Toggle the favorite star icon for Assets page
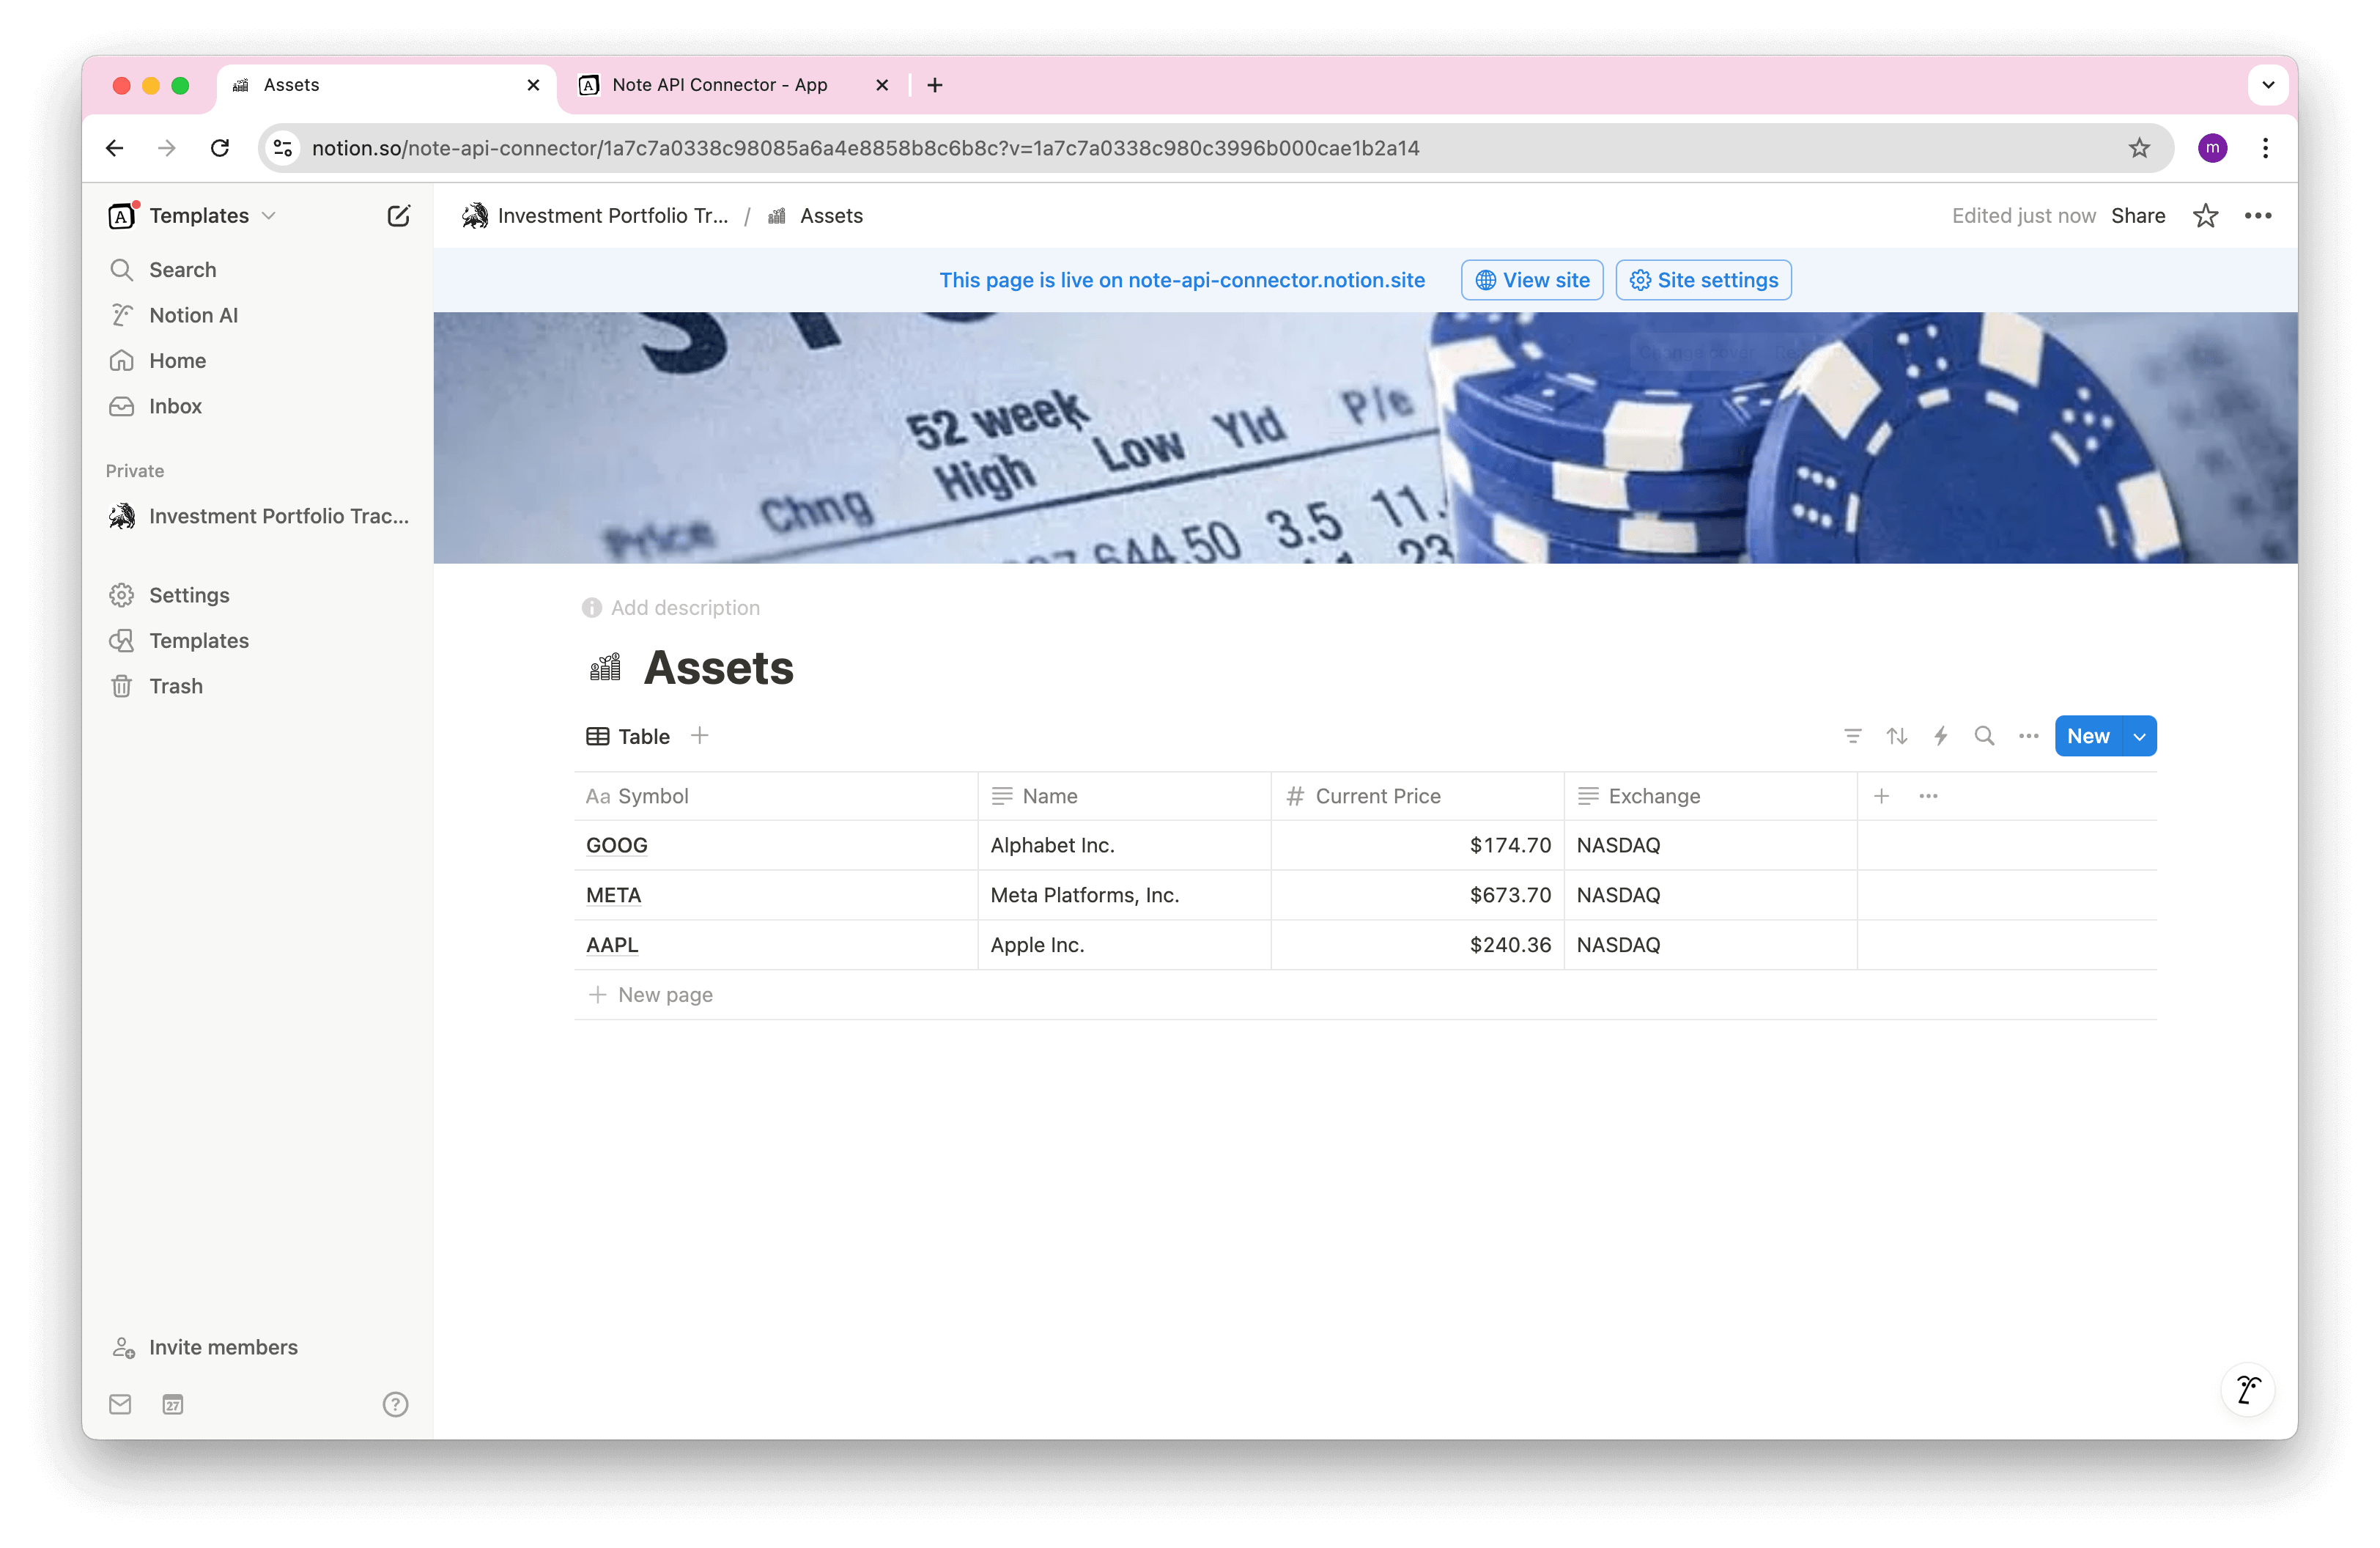This screenshot has height=1548, width=2380. click(2205, 215)
